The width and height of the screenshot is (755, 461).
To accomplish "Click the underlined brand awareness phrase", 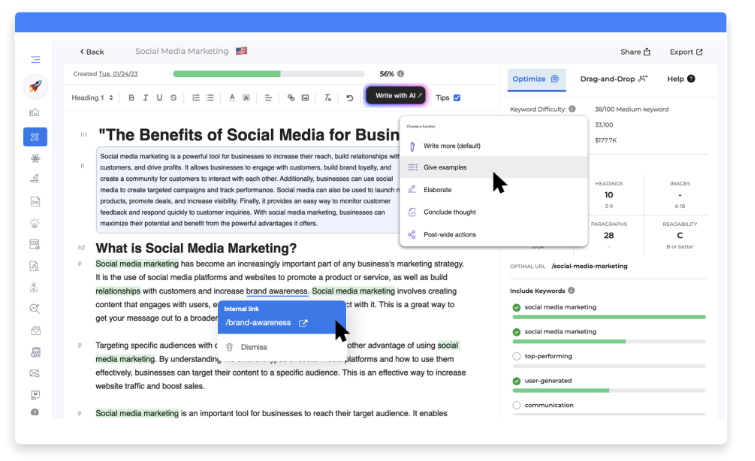I will (277, 291).
